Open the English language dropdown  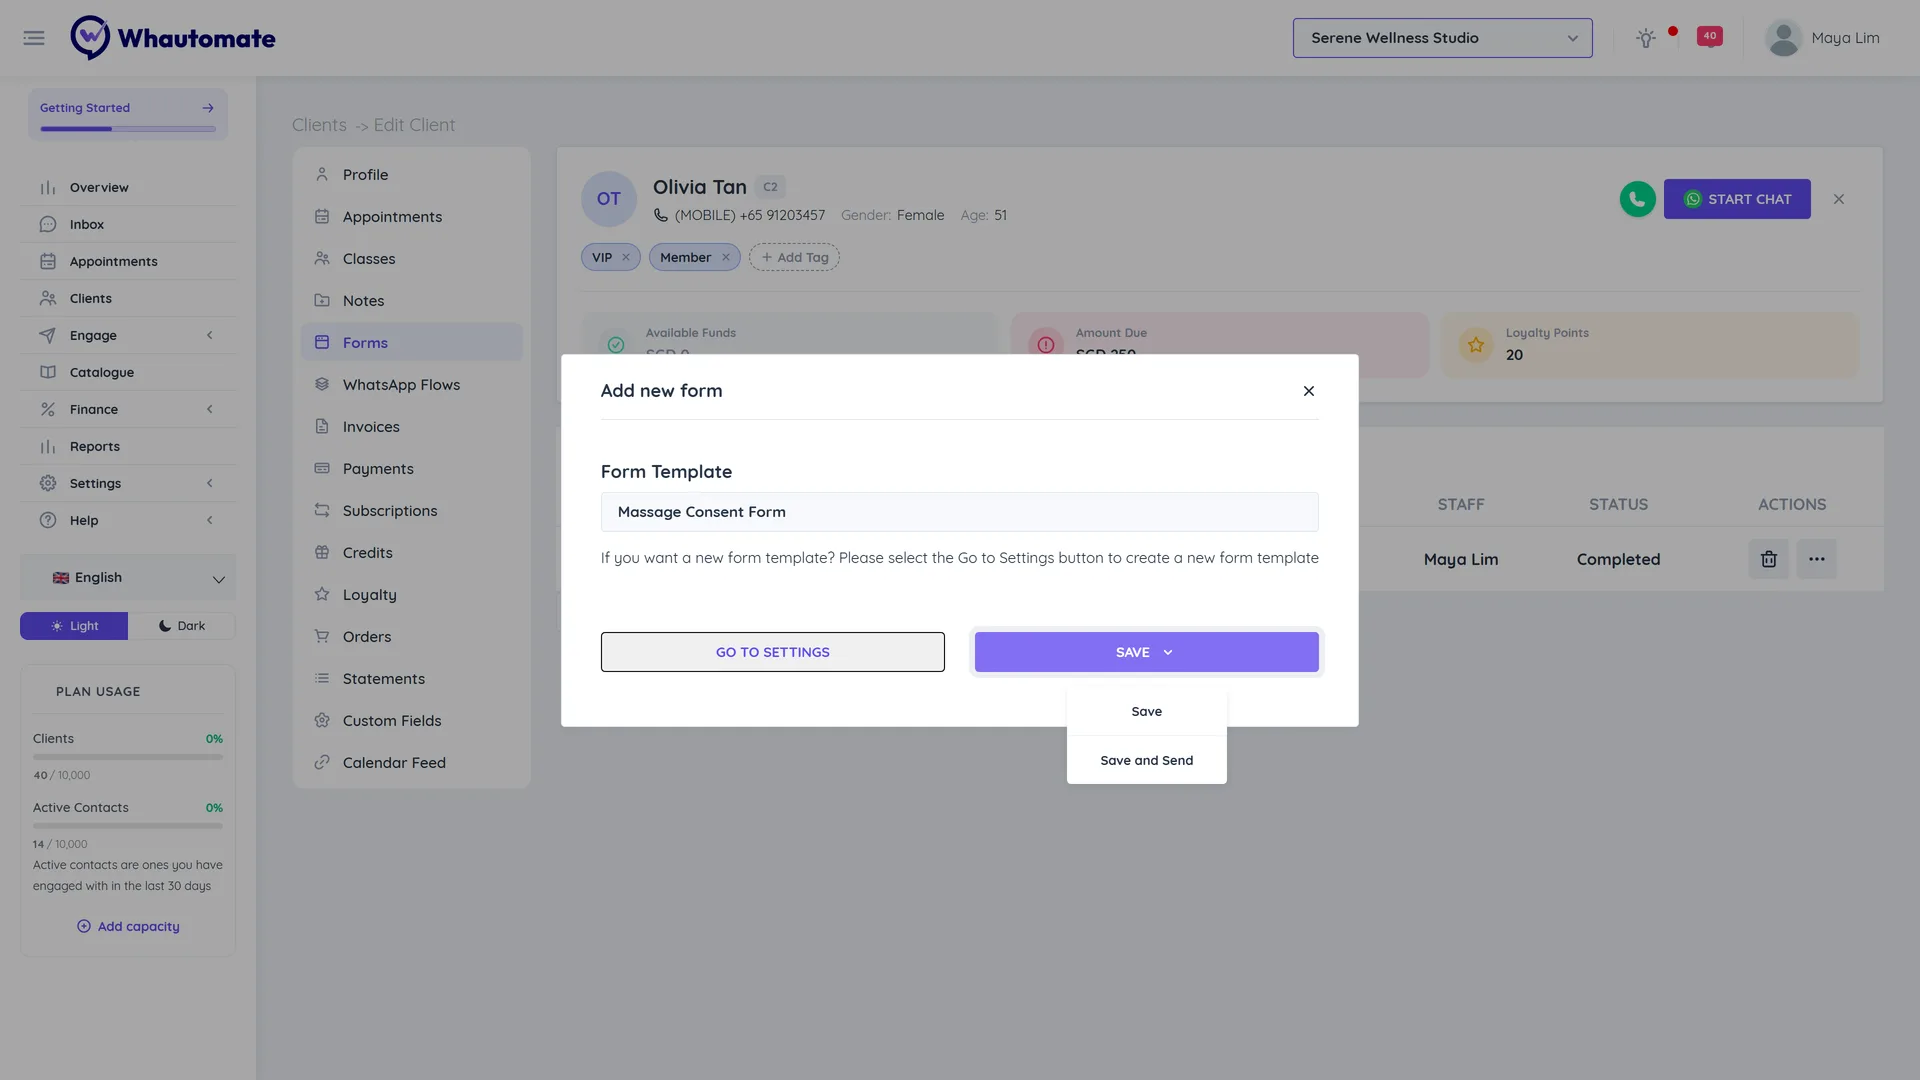pos(128,578)
